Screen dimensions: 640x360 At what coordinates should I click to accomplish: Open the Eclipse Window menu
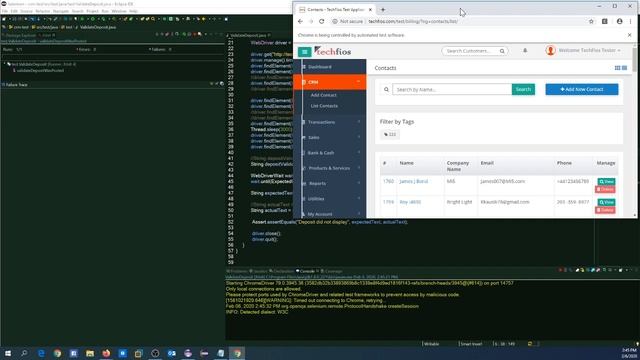click(x=119, y=11)
